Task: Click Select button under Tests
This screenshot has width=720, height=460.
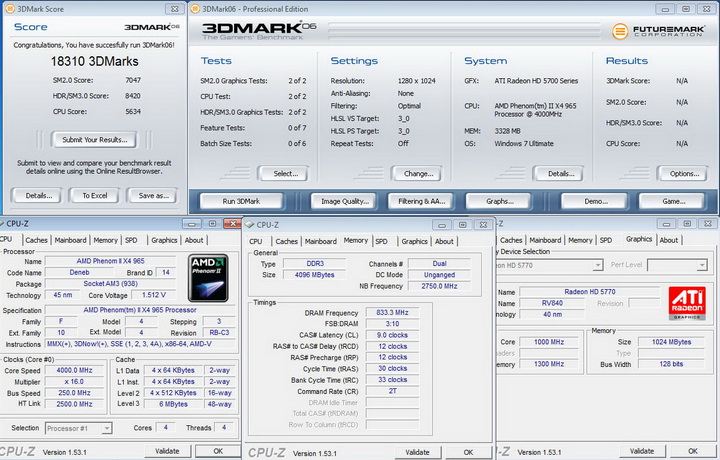Action: tap(286, 174)
